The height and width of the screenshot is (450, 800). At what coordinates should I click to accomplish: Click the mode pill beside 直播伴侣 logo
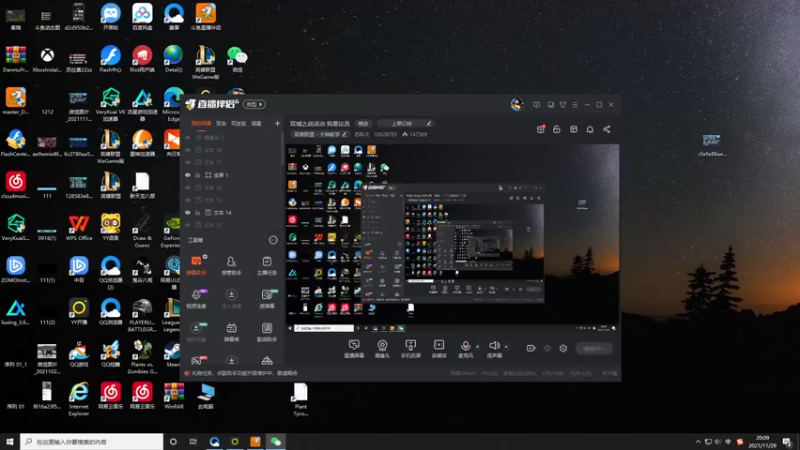click(x=254, y=104)
